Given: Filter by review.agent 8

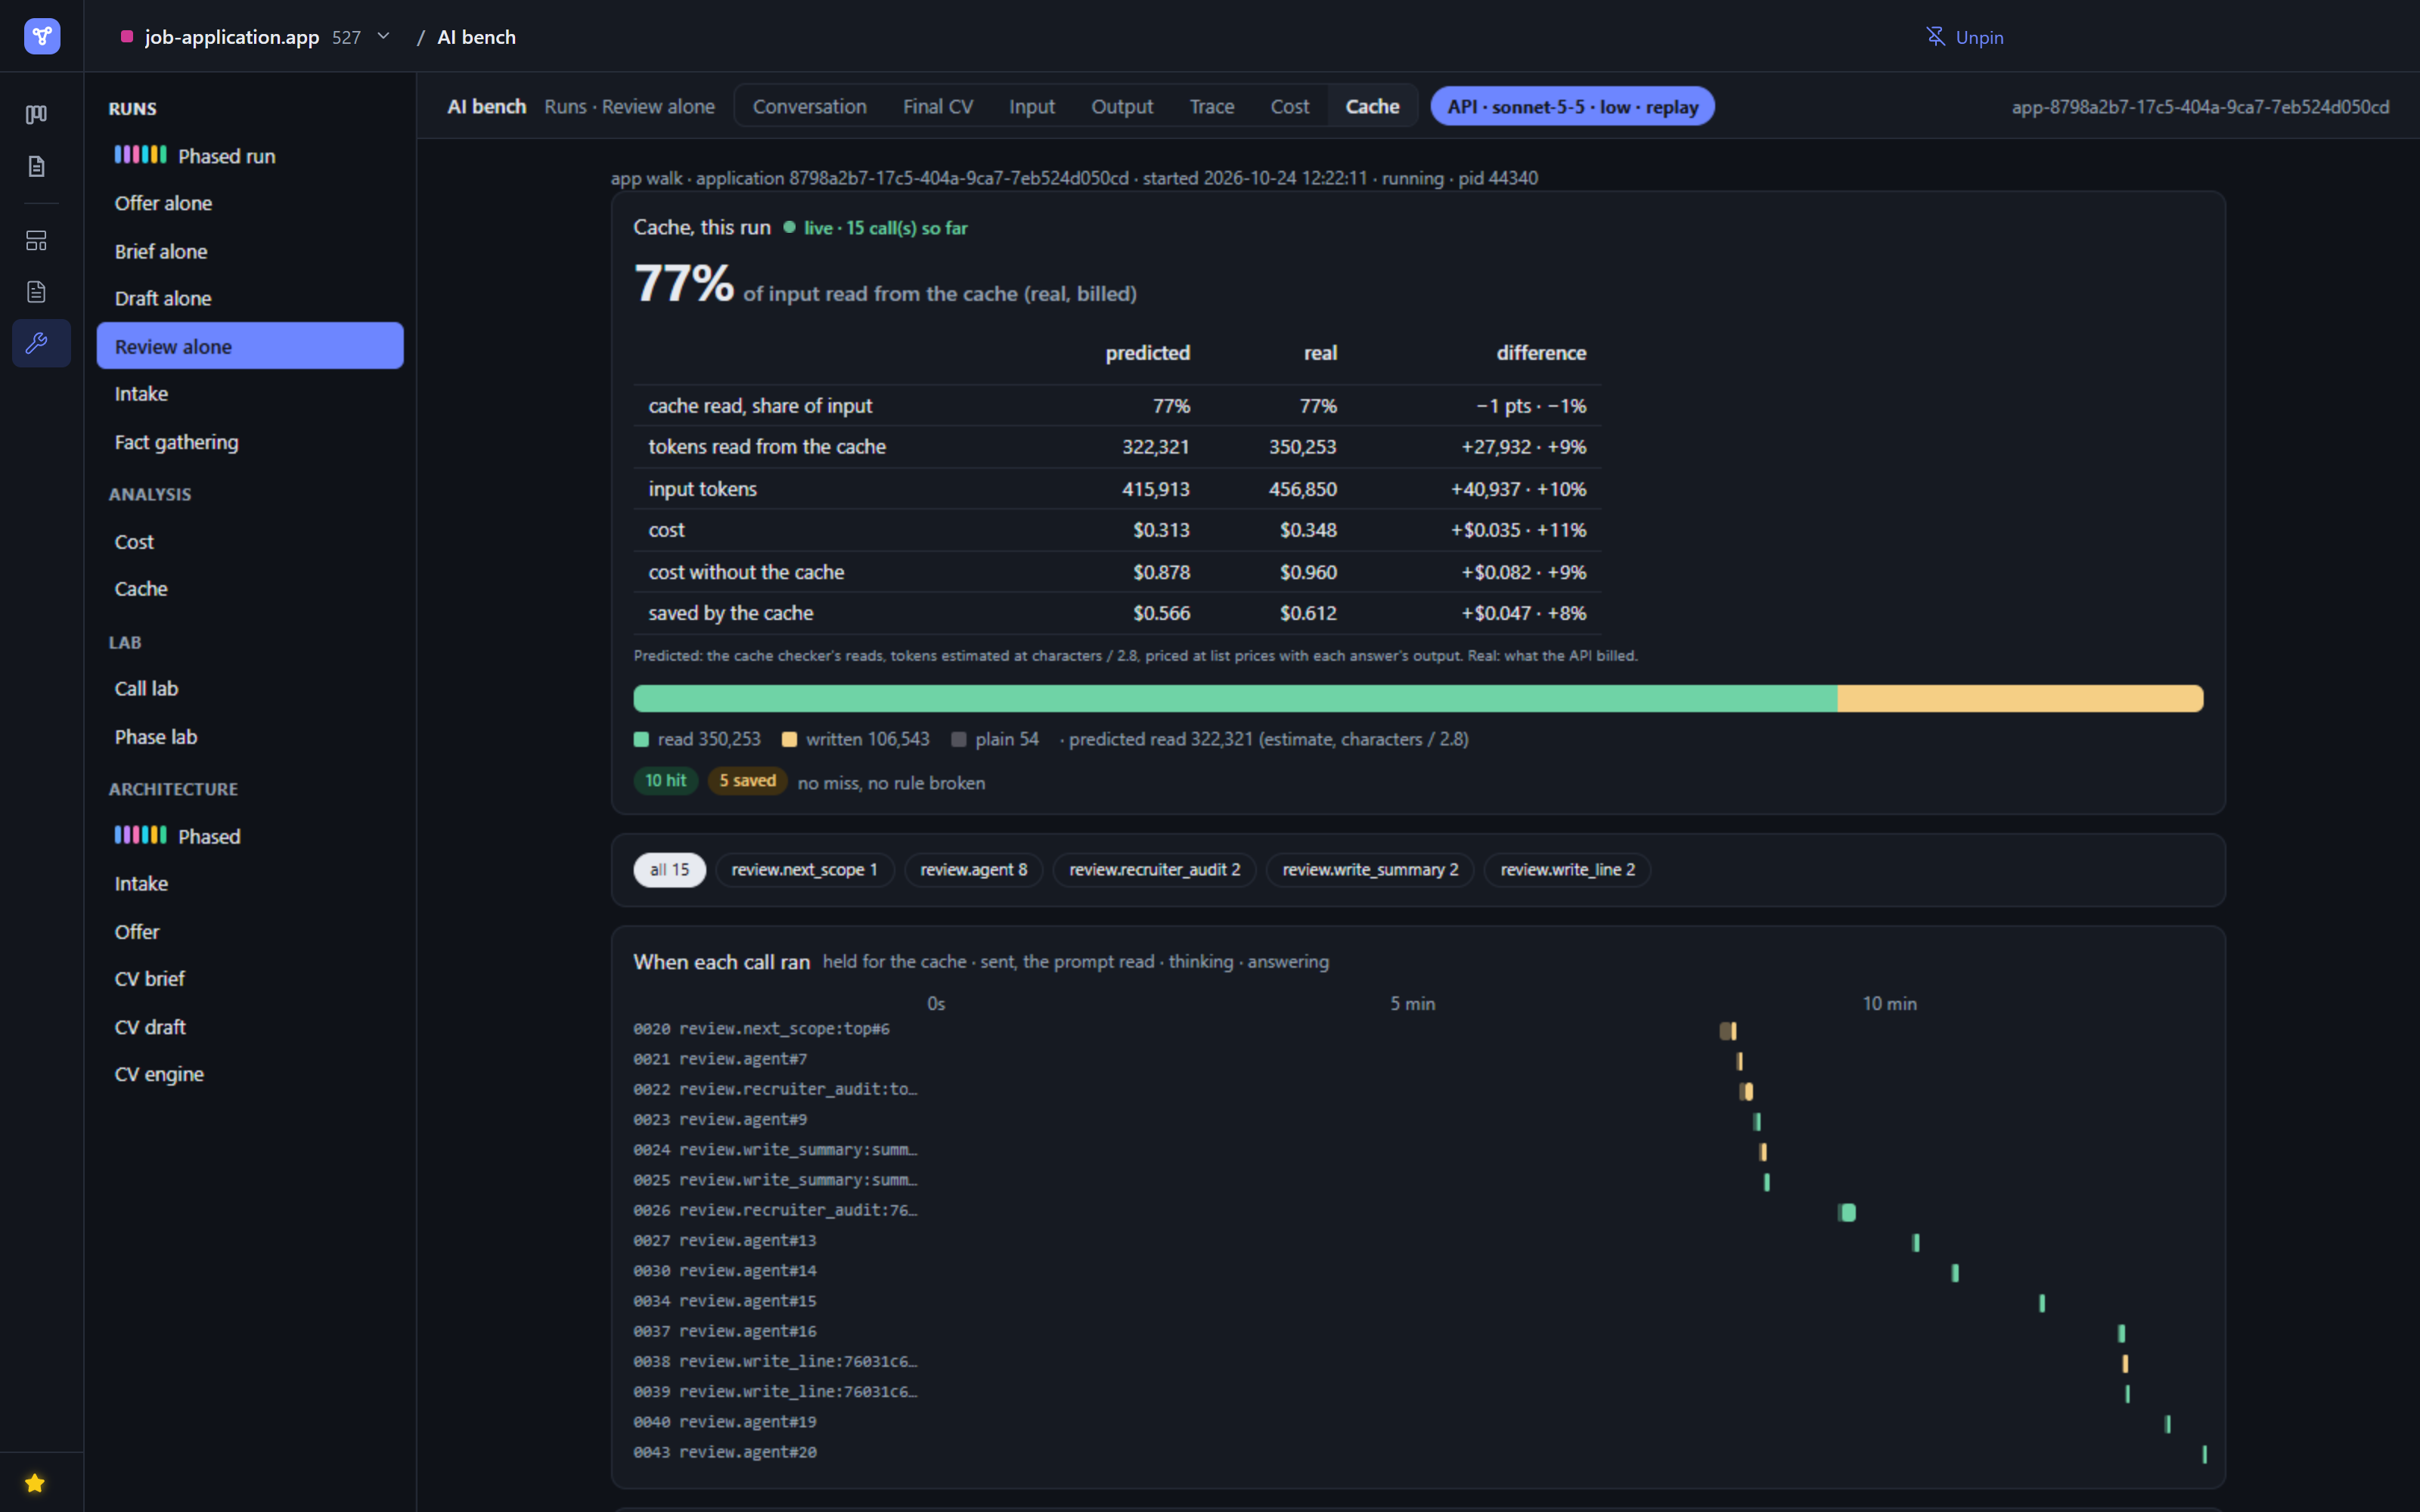Looking at the screenshot, I should tap(973, 870).
